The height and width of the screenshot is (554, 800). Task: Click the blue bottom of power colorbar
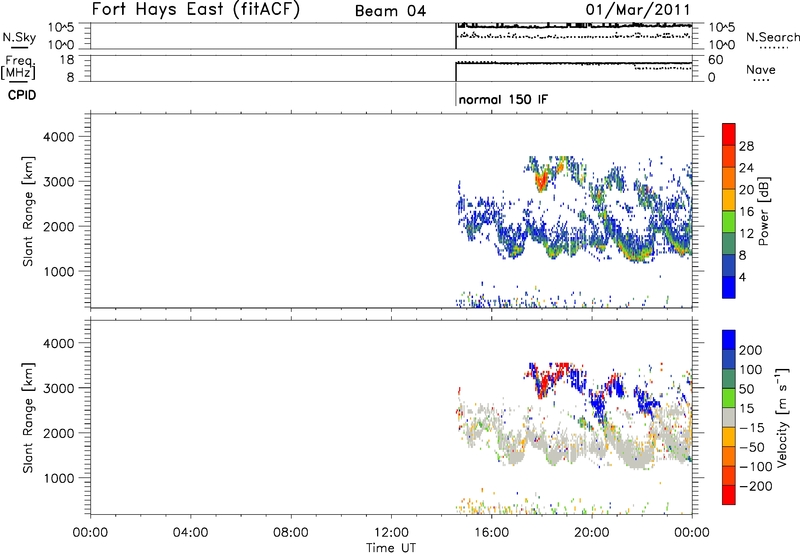click(x=729, y=287)
